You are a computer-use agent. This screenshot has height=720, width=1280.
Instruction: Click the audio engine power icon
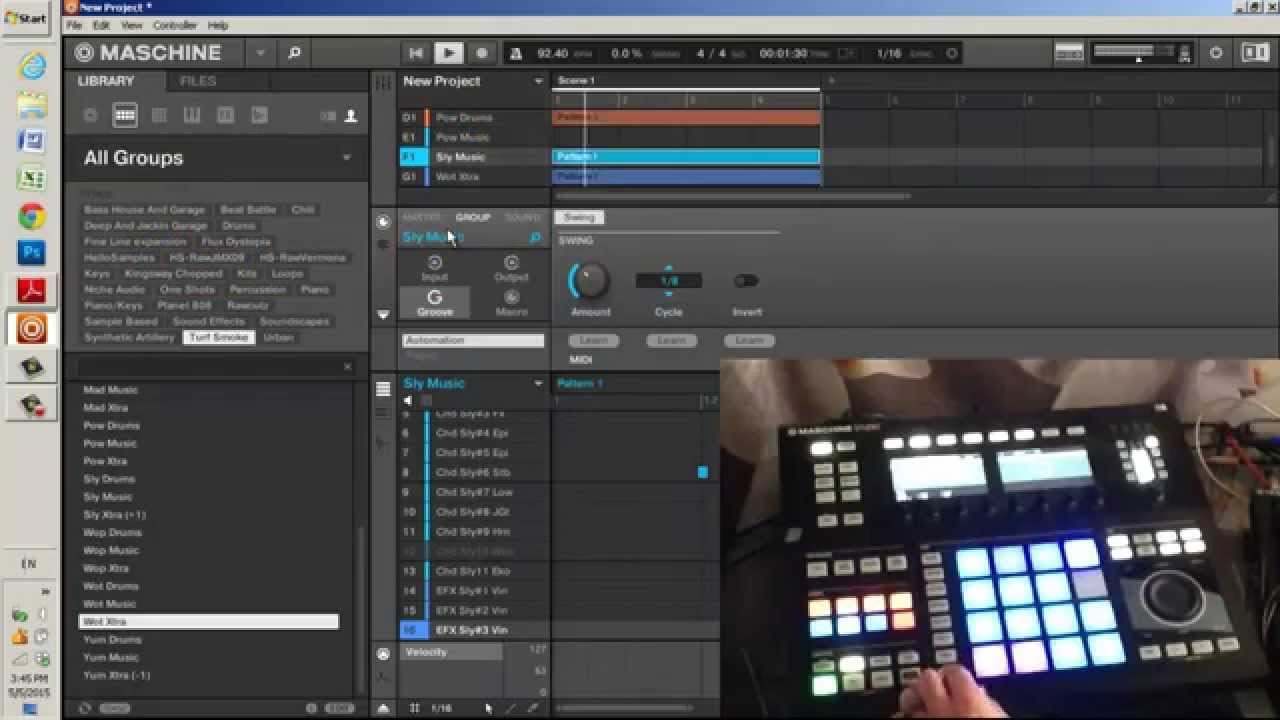tap(1216, 53)
